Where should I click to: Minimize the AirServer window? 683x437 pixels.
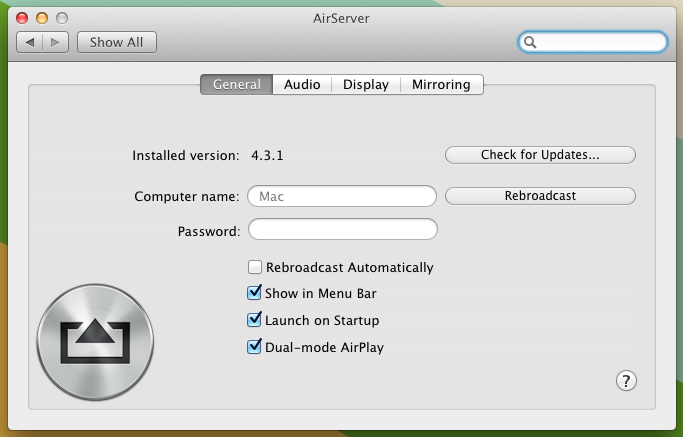[x=42, y=18]
